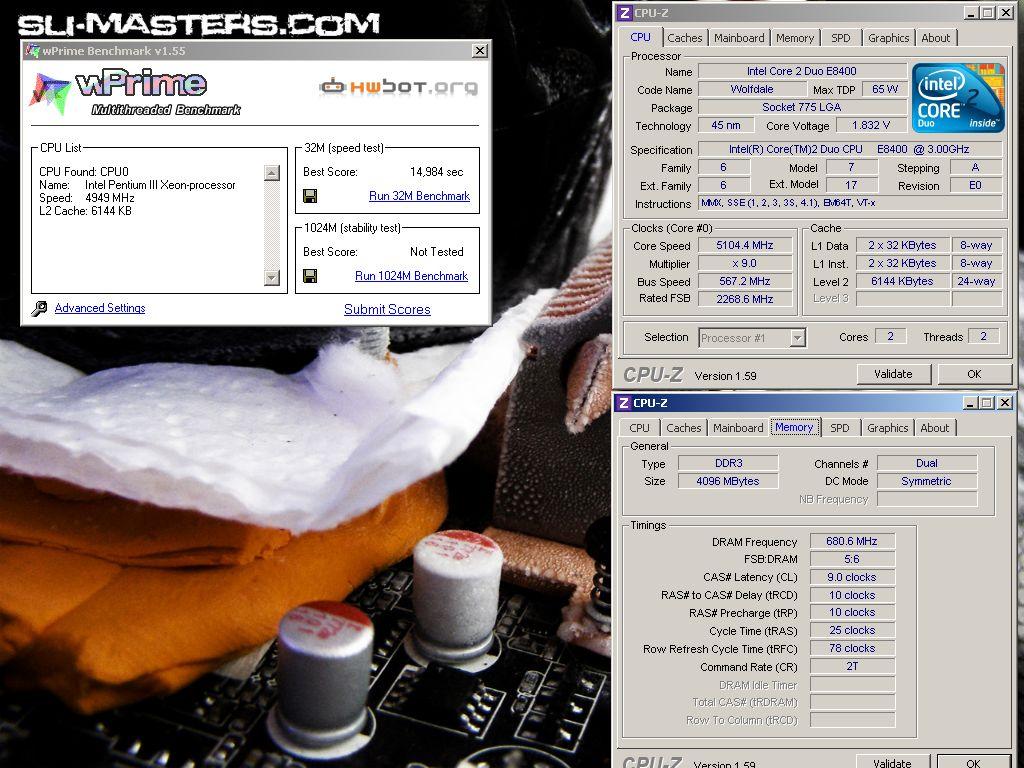Select the About tab in upper CPU-Z window
The image size is (1024, 768).
(936, 38)
